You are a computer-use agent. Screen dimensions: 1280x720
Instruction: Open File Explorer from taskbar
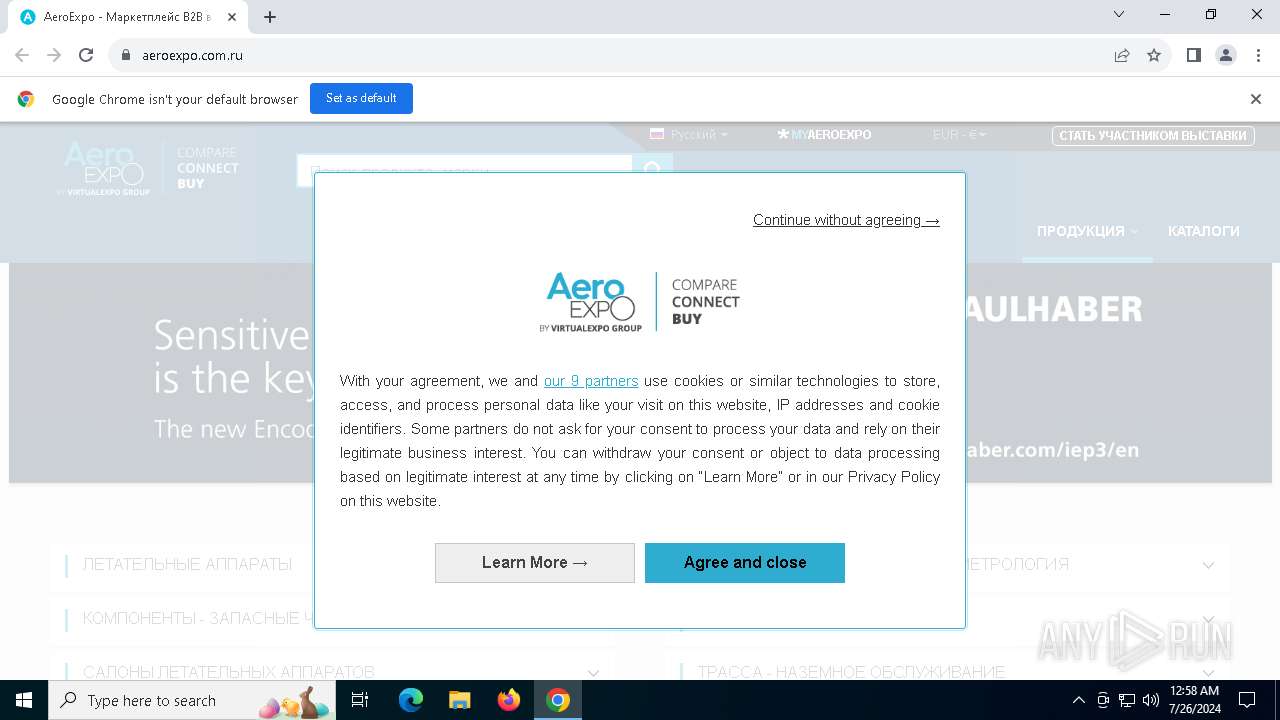click(460, 700)
